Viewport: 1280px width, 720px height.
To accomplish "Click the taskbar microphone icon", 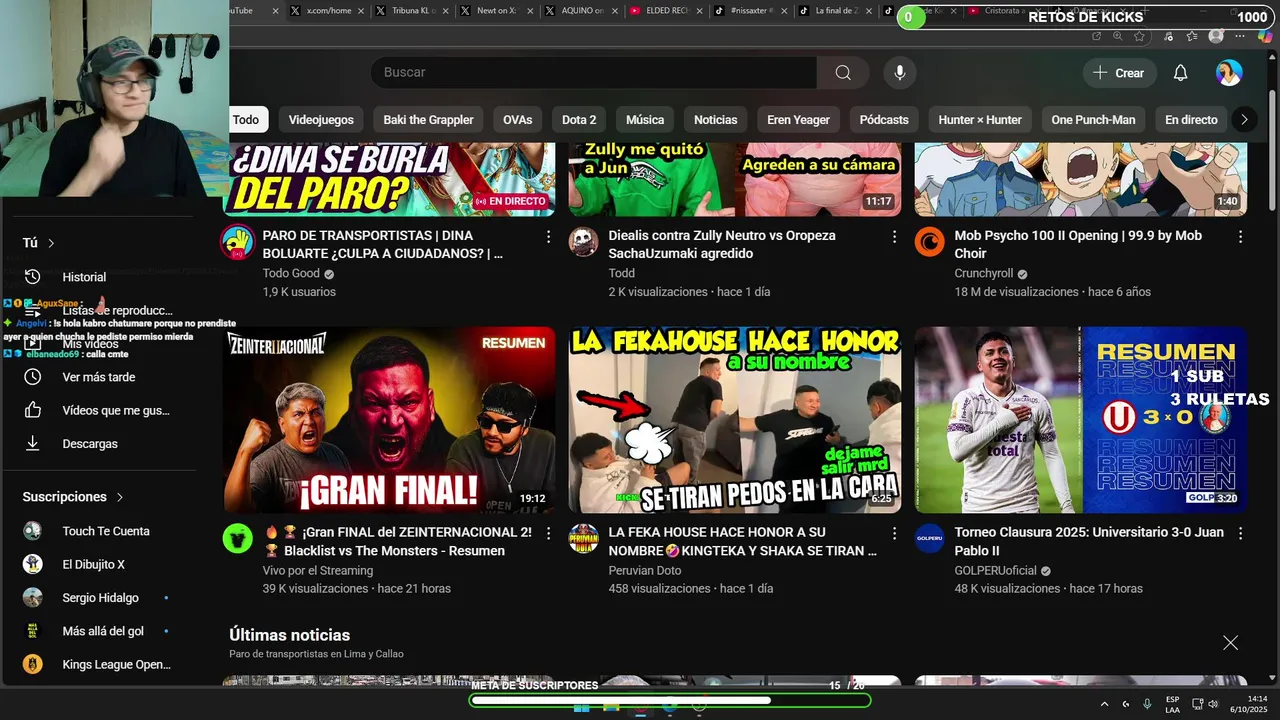I will point(1147,704).
